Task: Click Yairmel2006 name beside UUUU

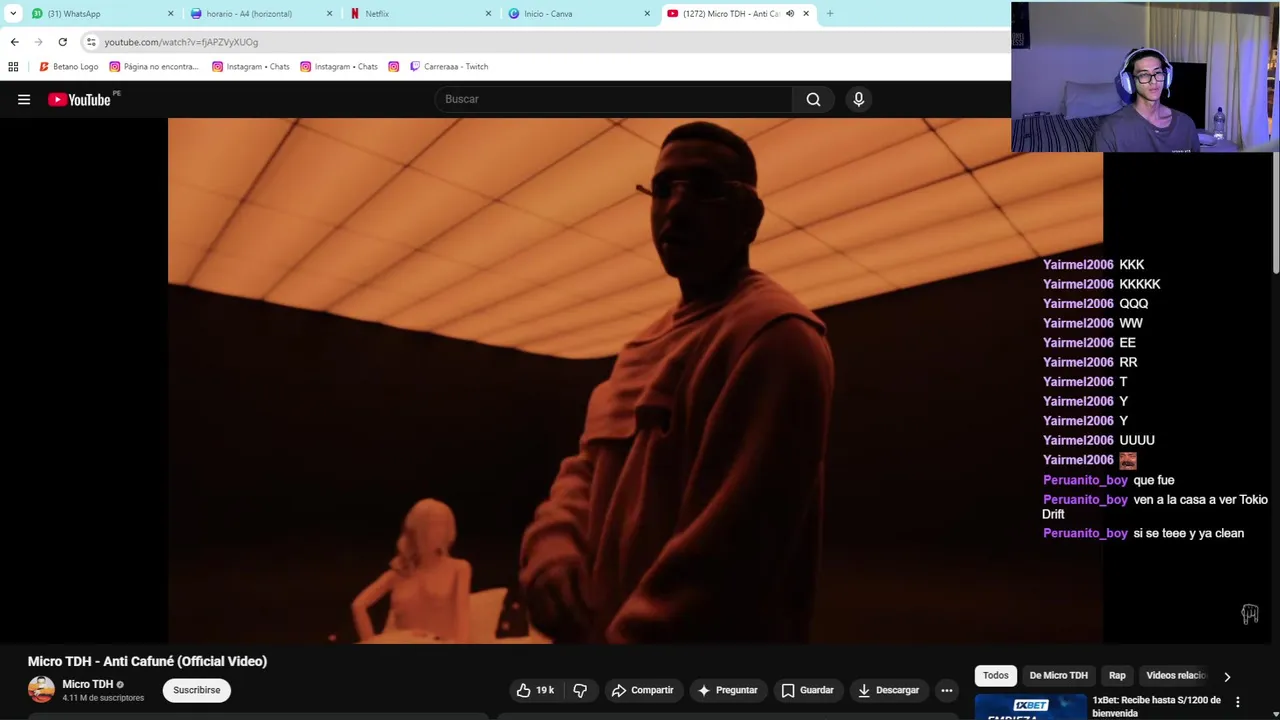Action: [x=1078, y=440]
